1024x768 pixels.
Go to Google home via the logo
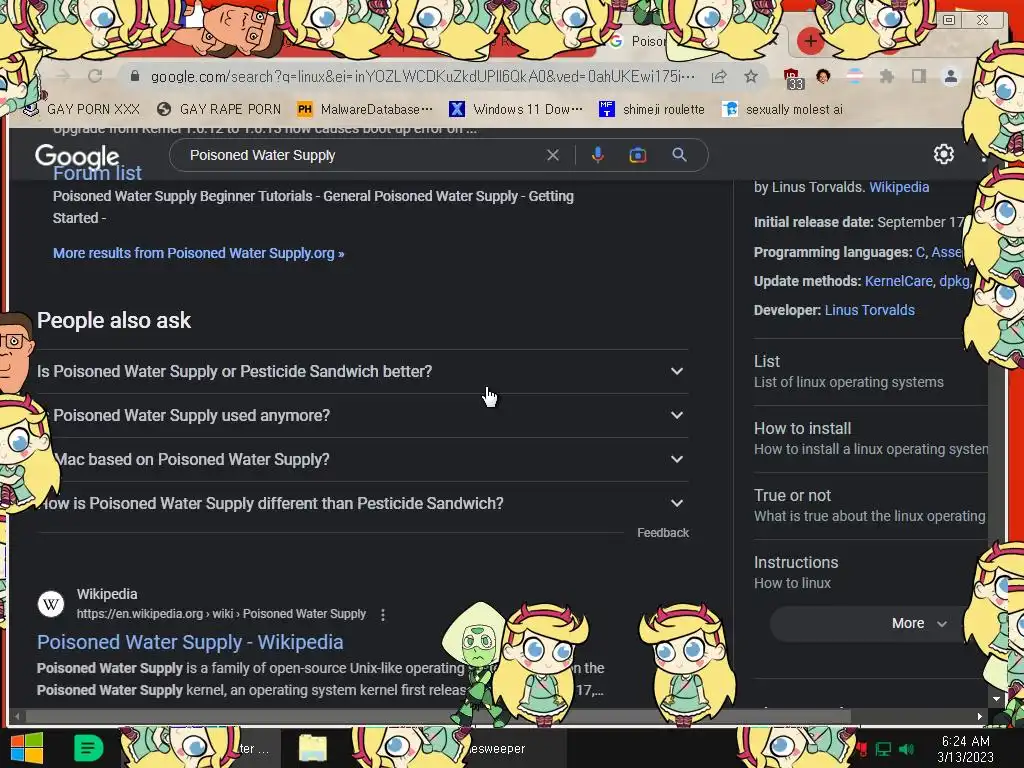pos(77,155)
